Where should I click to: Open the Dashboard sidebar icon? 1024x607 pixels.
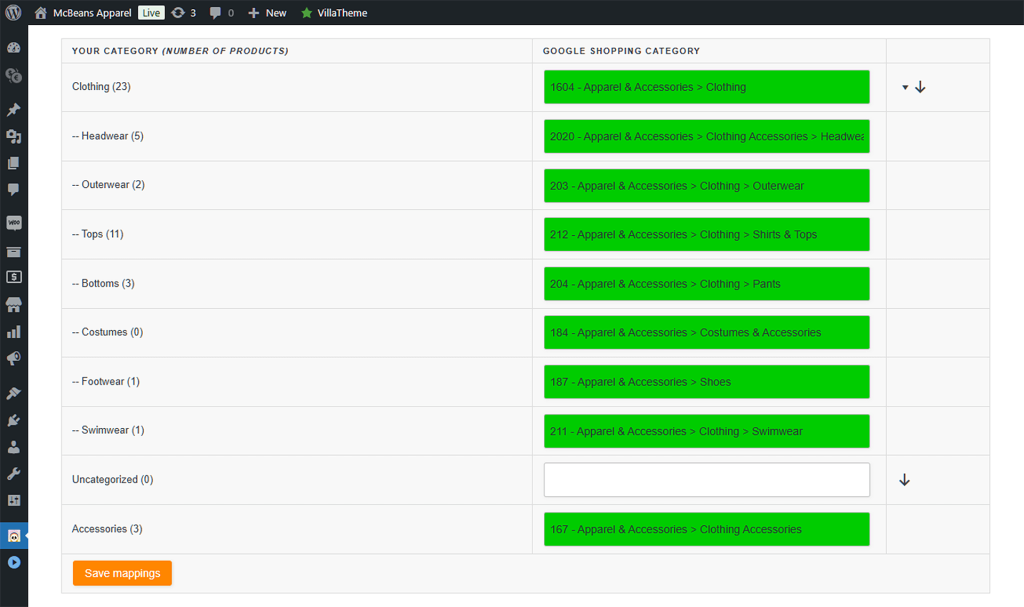(14, 48)
